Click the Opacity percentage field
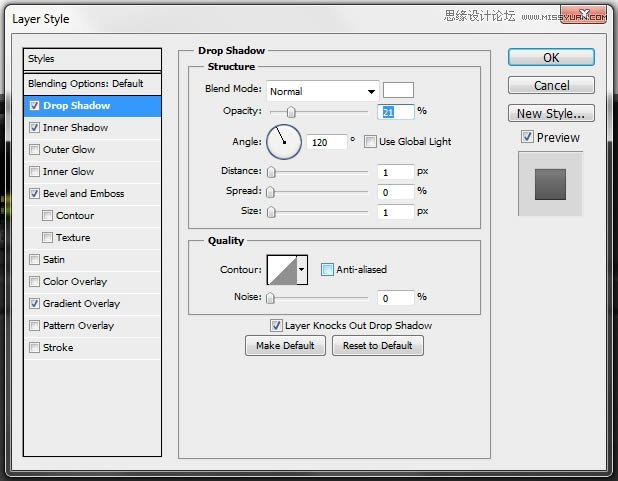Image resolution: width=618 pixels, height=481 pixels. [x=395, y=112]
